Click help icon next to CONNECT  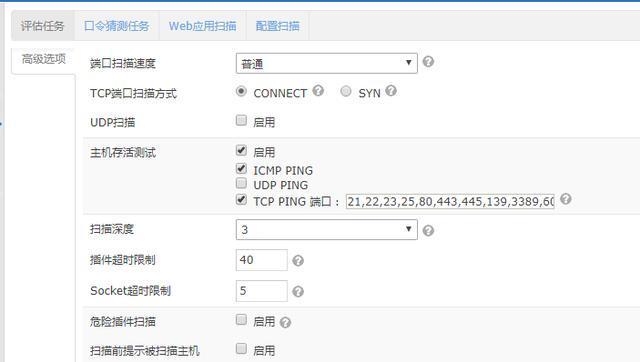(318, 91)
